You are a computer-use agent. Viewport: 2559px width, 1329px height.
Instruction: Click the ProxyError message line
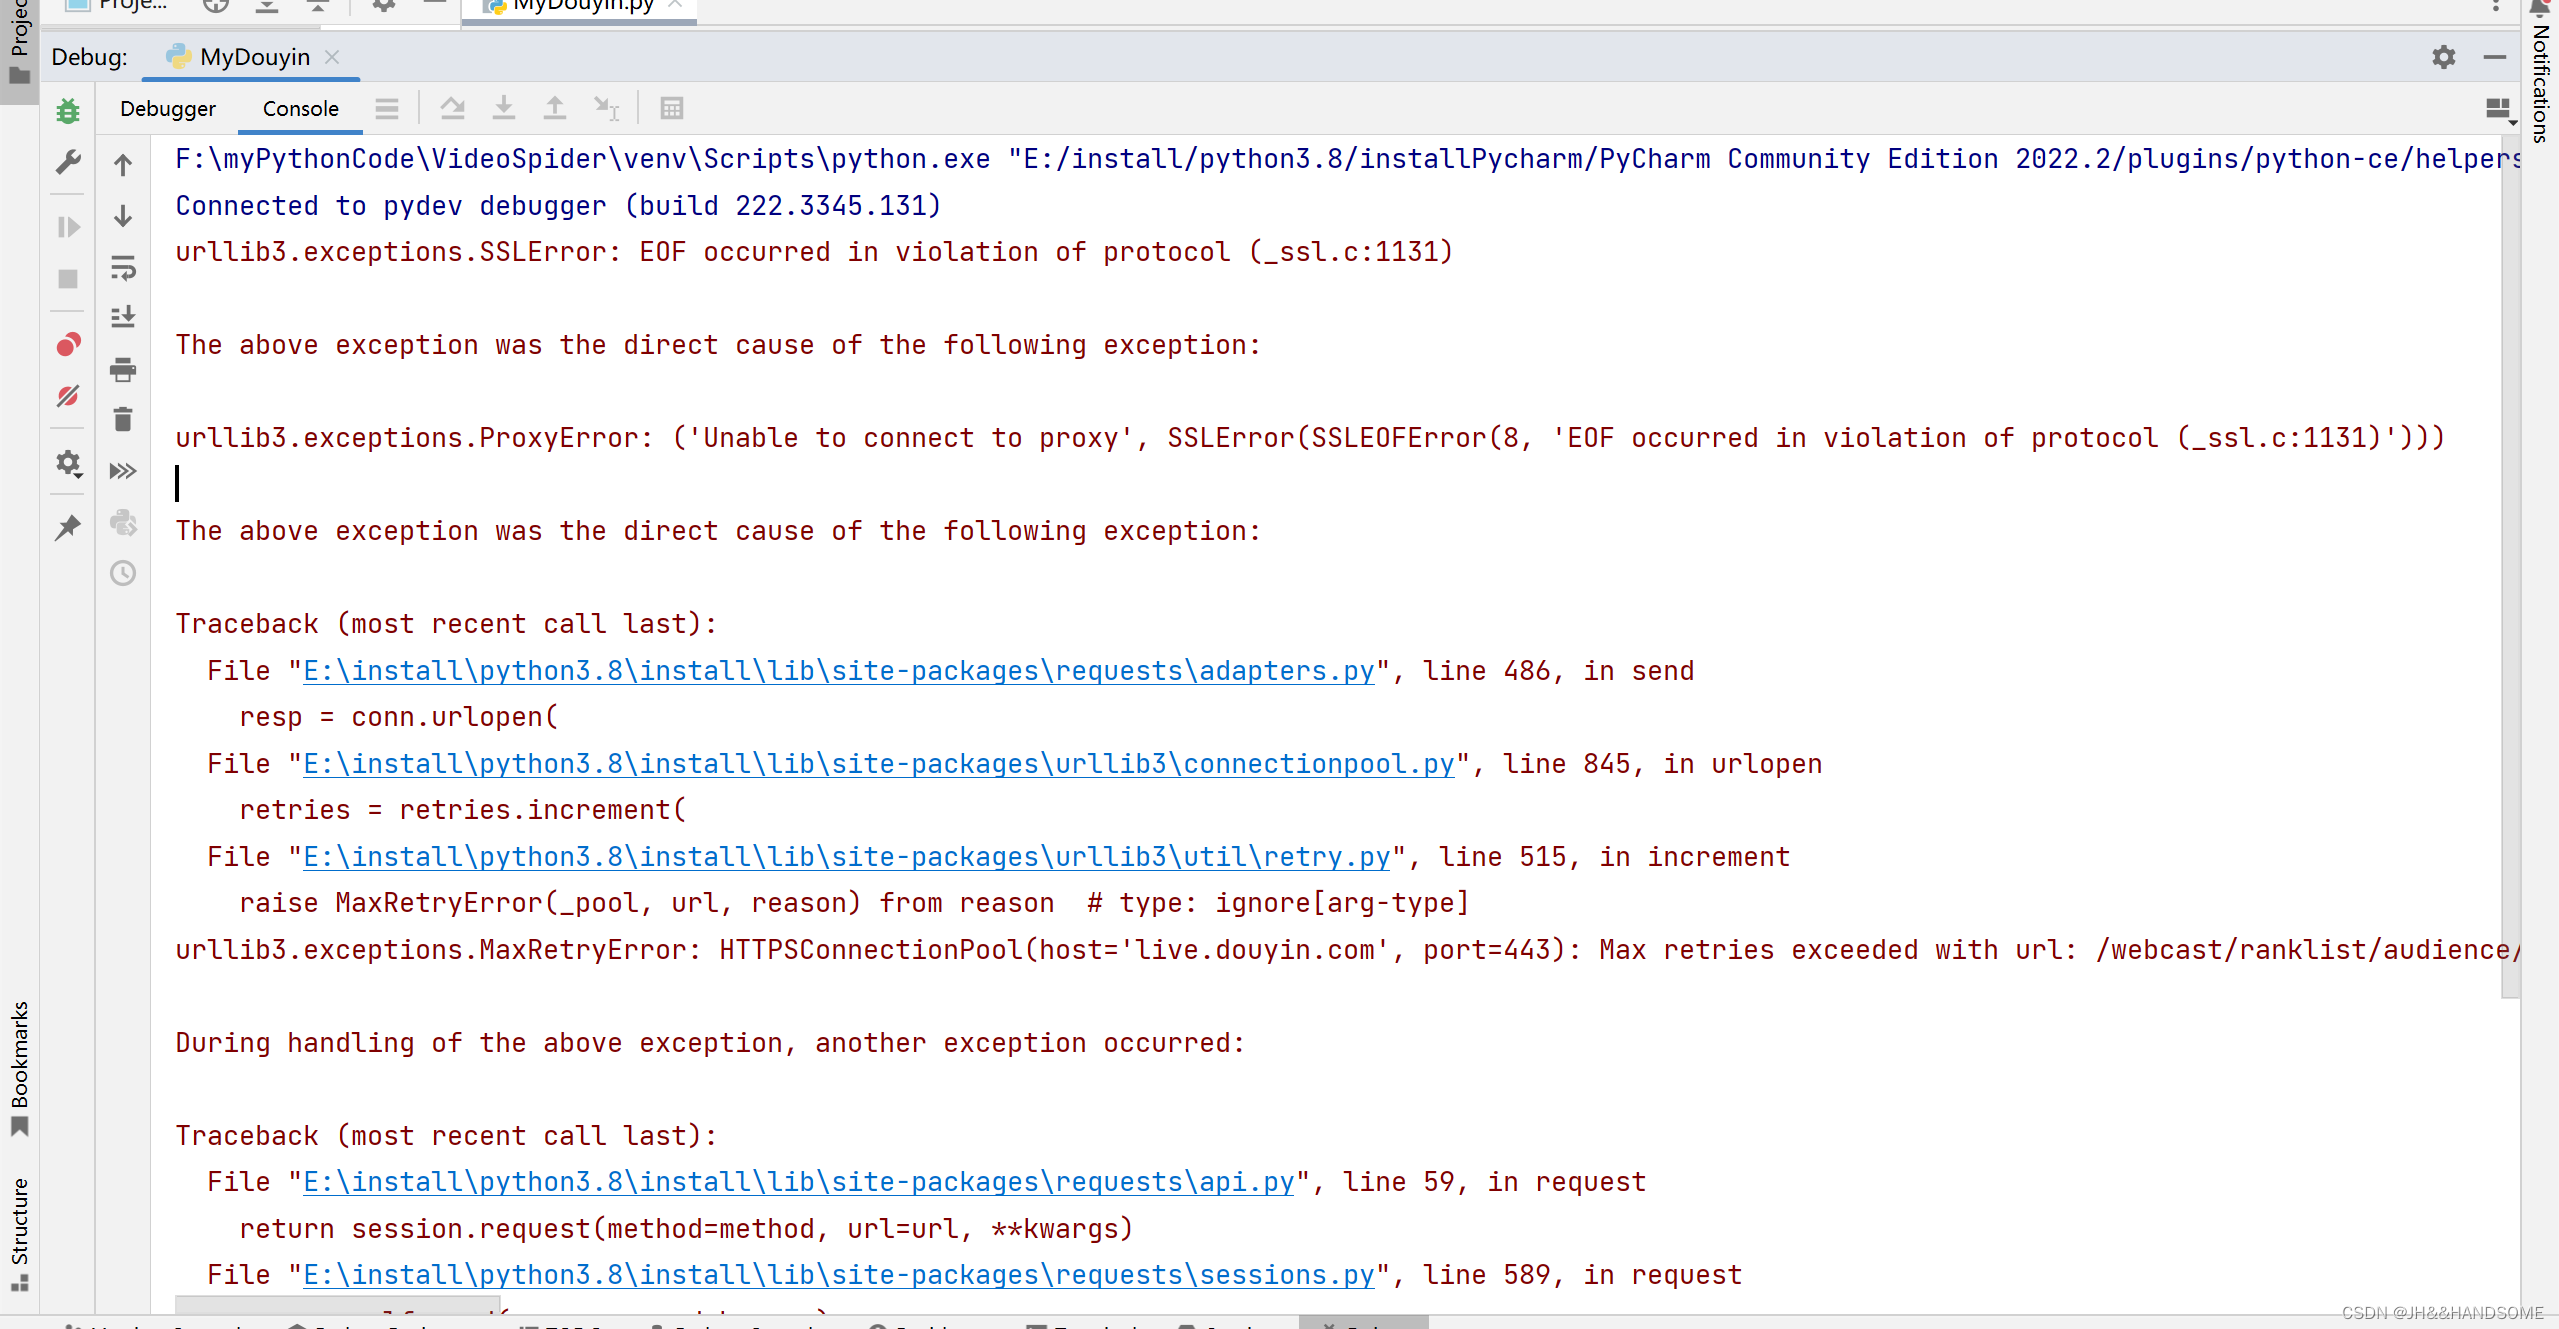tap(1310, 438)
